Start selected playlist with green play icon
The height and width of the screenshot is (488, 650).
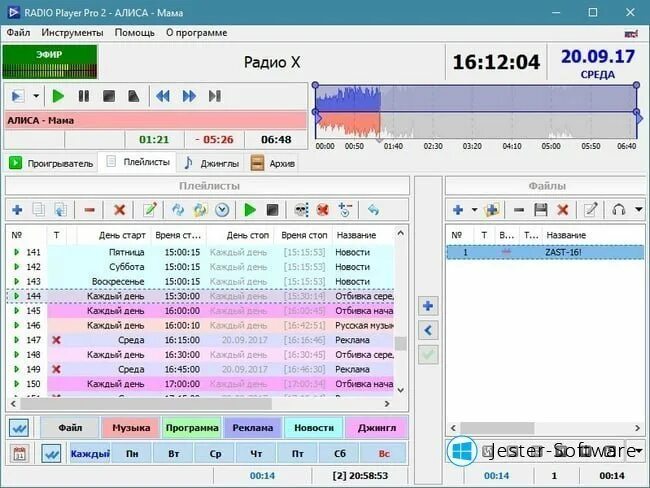250,210
